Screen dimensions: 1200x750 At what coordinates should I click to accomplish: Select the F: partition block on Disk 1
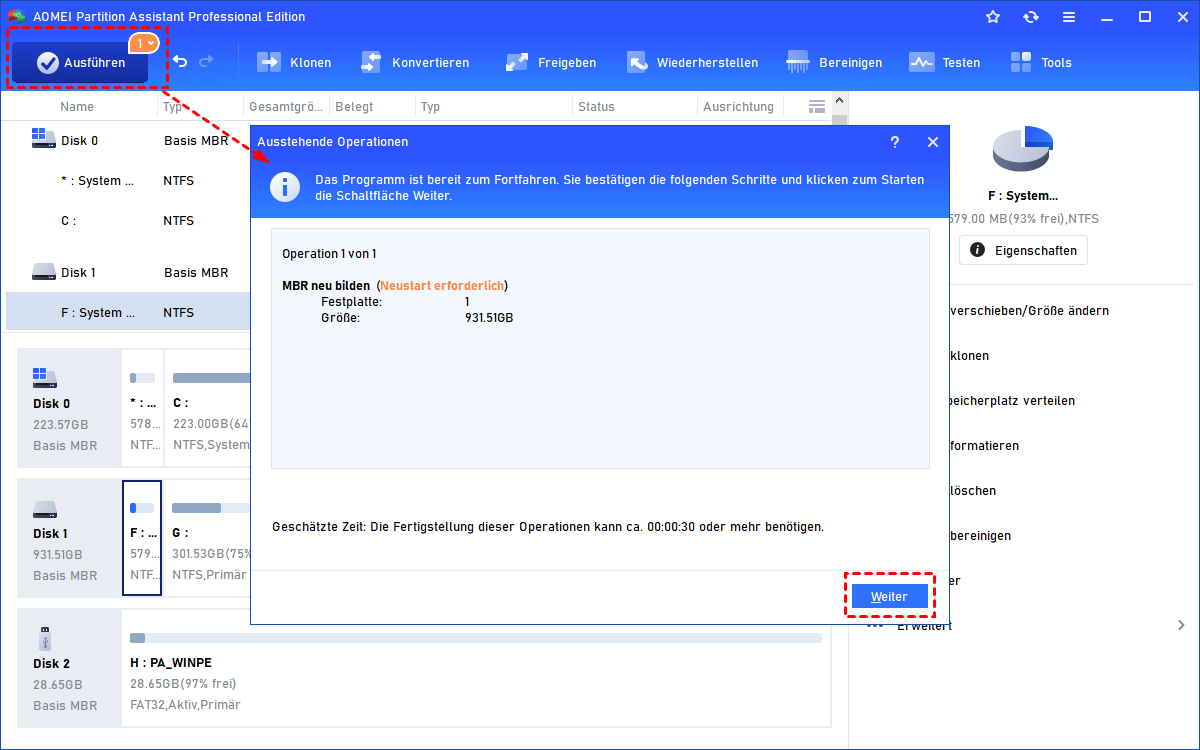pyautogui.click(x=142, y=538)
